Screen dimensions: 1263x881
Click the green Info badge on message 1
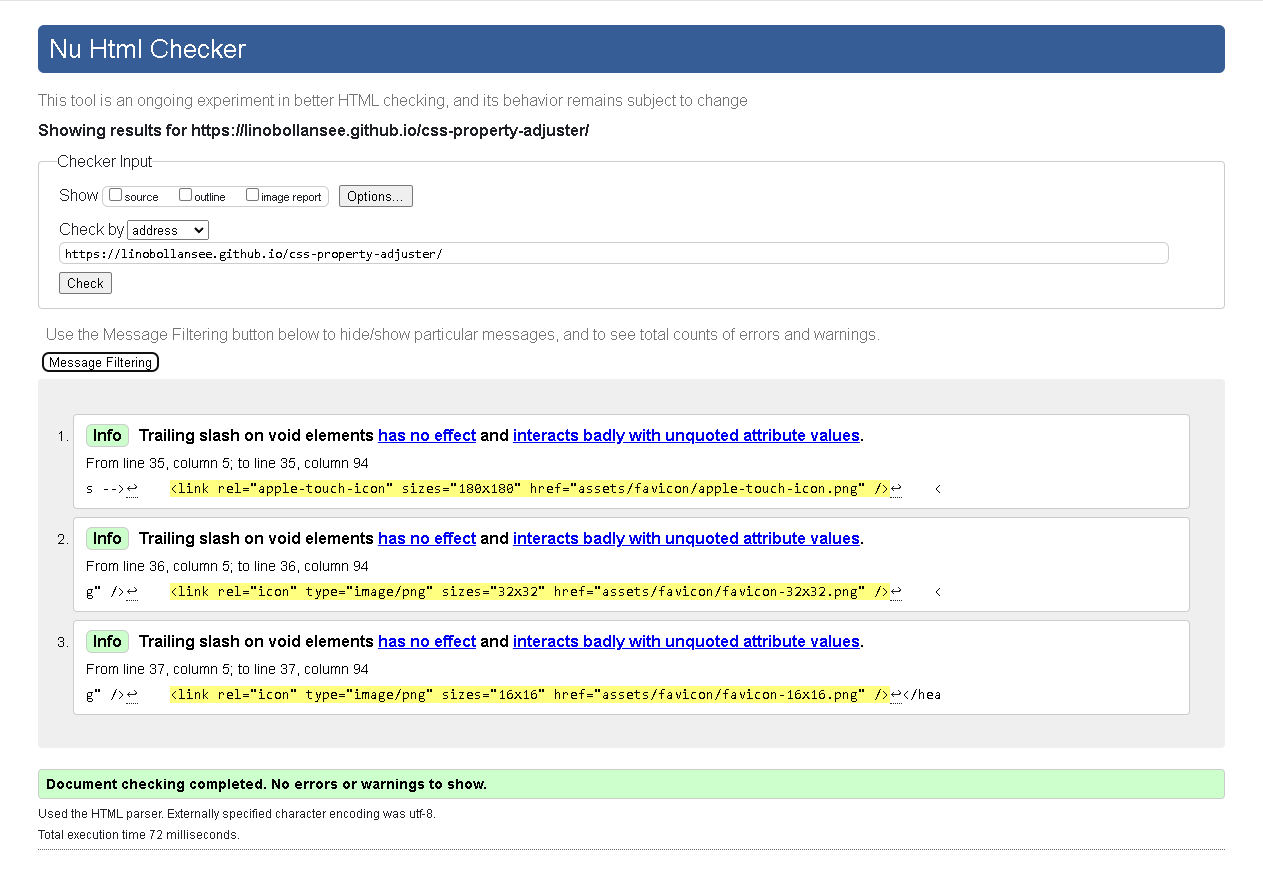(x=107, y=435)
